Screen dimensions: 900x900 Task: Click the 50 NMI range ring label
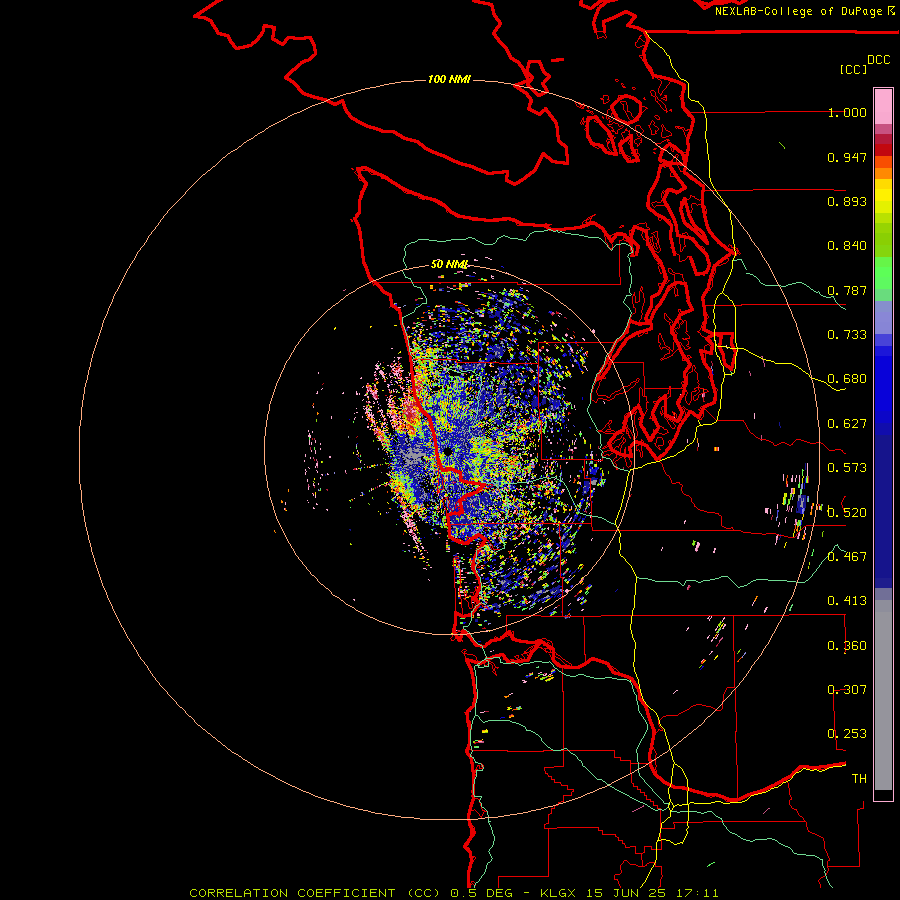coord(449,264)
